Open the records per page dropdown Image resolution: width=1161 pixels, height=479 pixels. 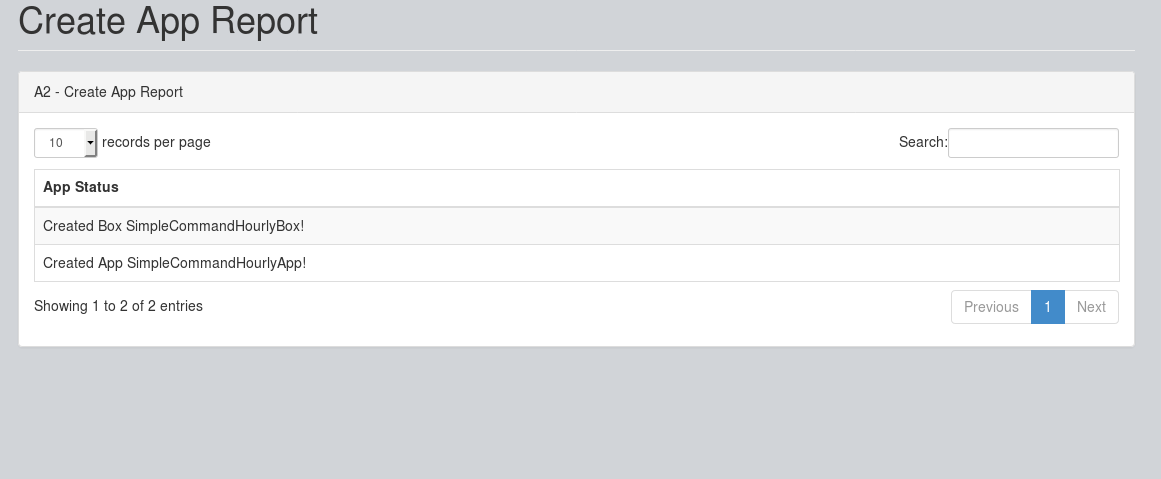(65, 143)
